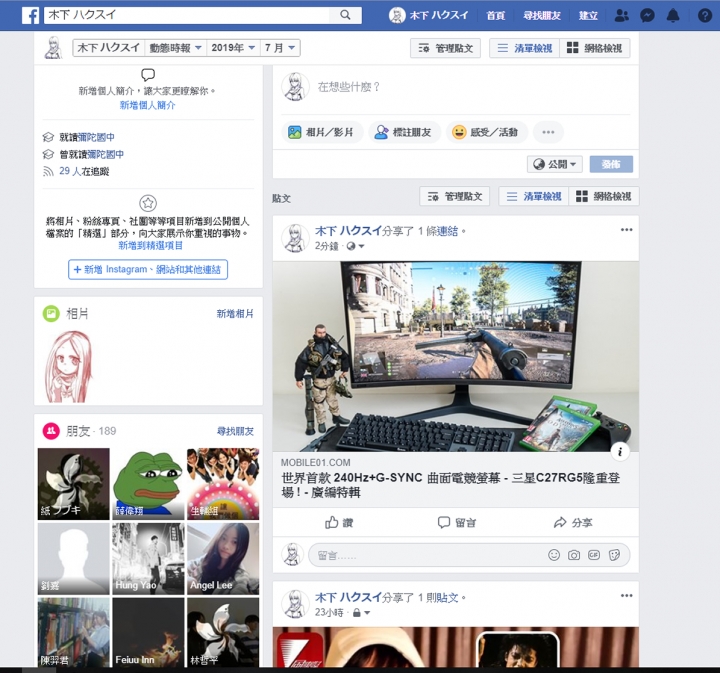Click the profile avatar in the top bar
Screen dimensions: 720x673
coord(397,16)
